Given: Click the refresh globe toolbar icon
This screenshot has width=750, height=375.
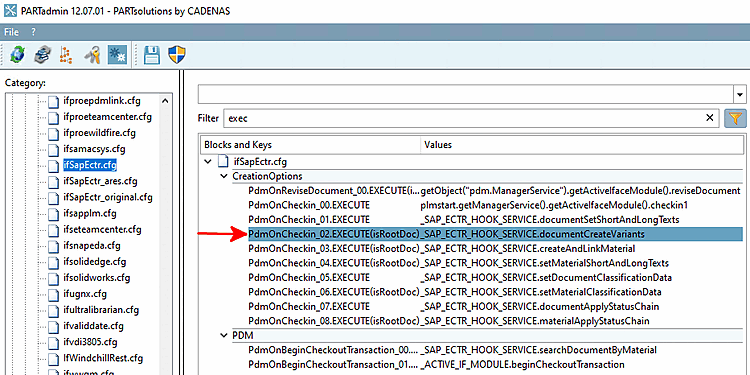Looking at the screenshot, I should pos(18,55).
